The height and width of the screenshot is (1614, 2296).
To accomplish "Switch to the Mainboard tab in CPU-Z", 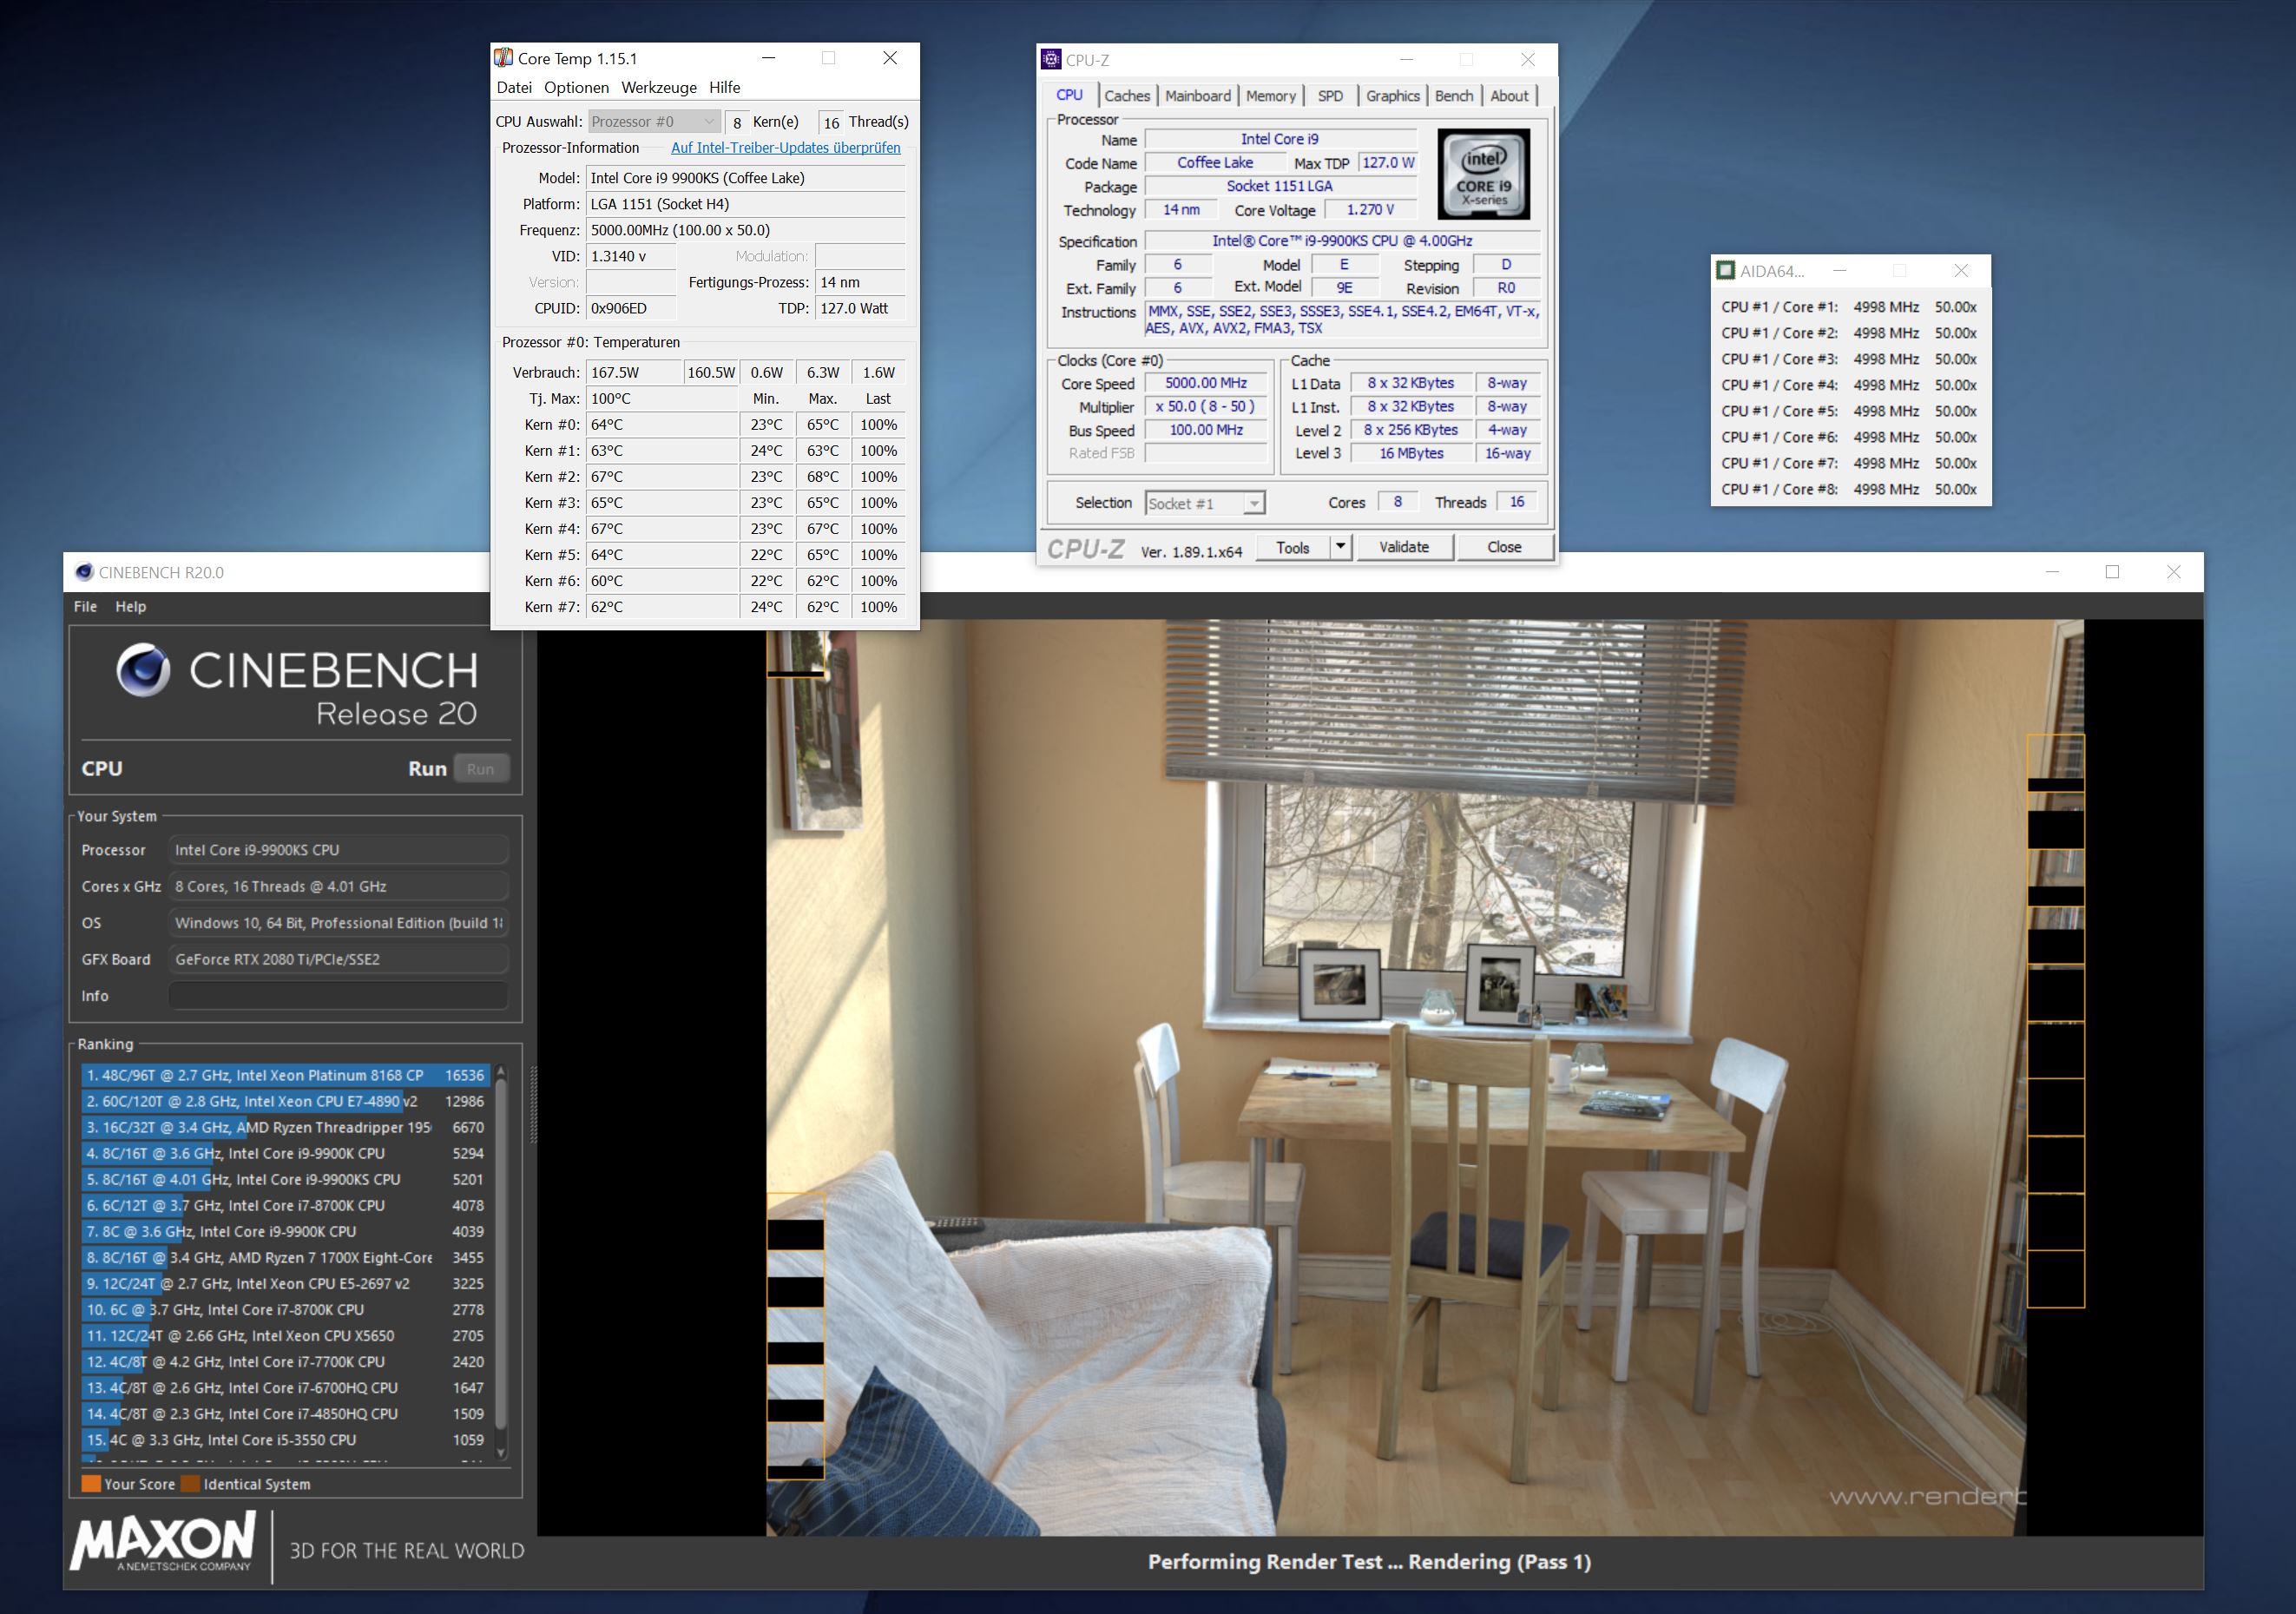I will tap(1197, 96).
